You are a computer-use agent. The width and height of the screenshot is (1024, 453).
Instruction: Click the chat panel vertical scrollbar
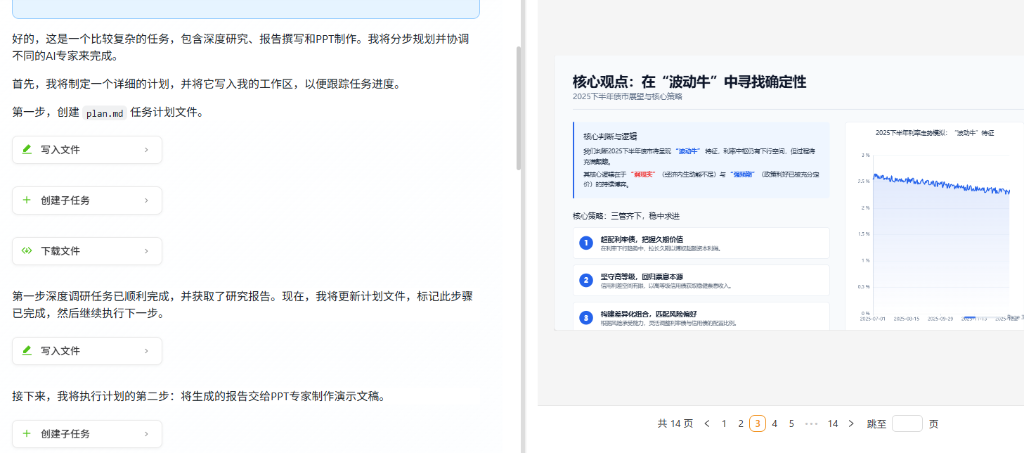point(518,108)
